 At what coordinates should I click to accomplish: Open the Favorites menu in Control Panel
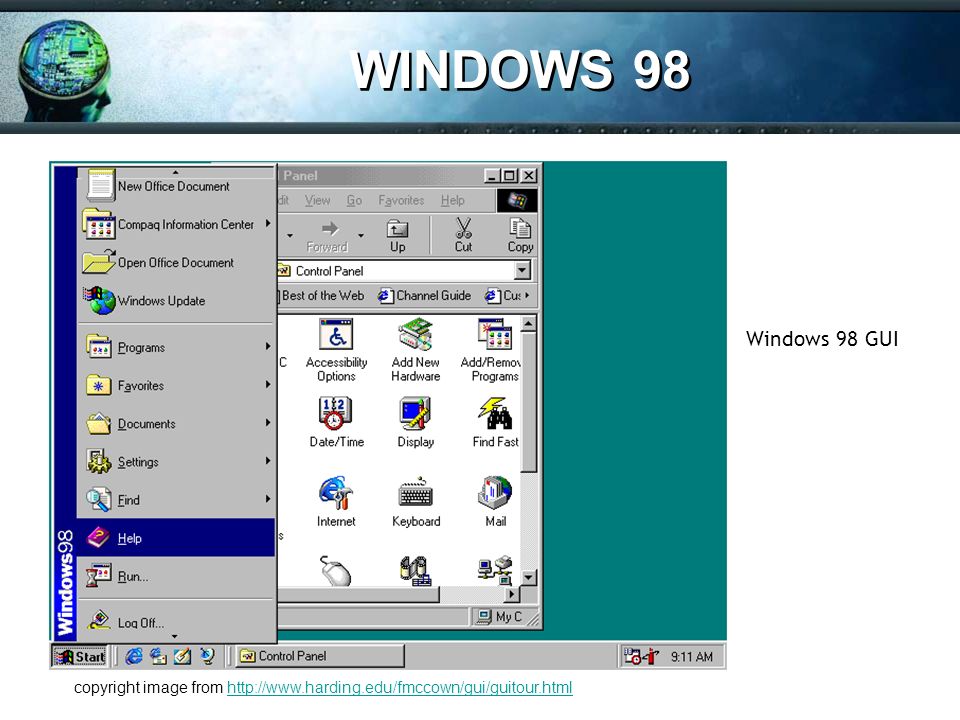(401, 200)
